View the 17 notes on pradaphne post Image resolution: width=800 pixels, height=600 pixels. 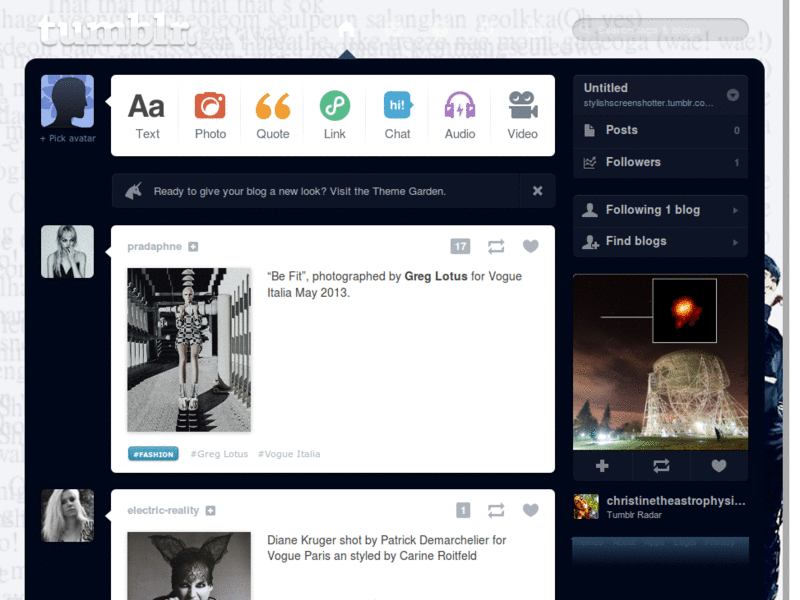(460, 247)
